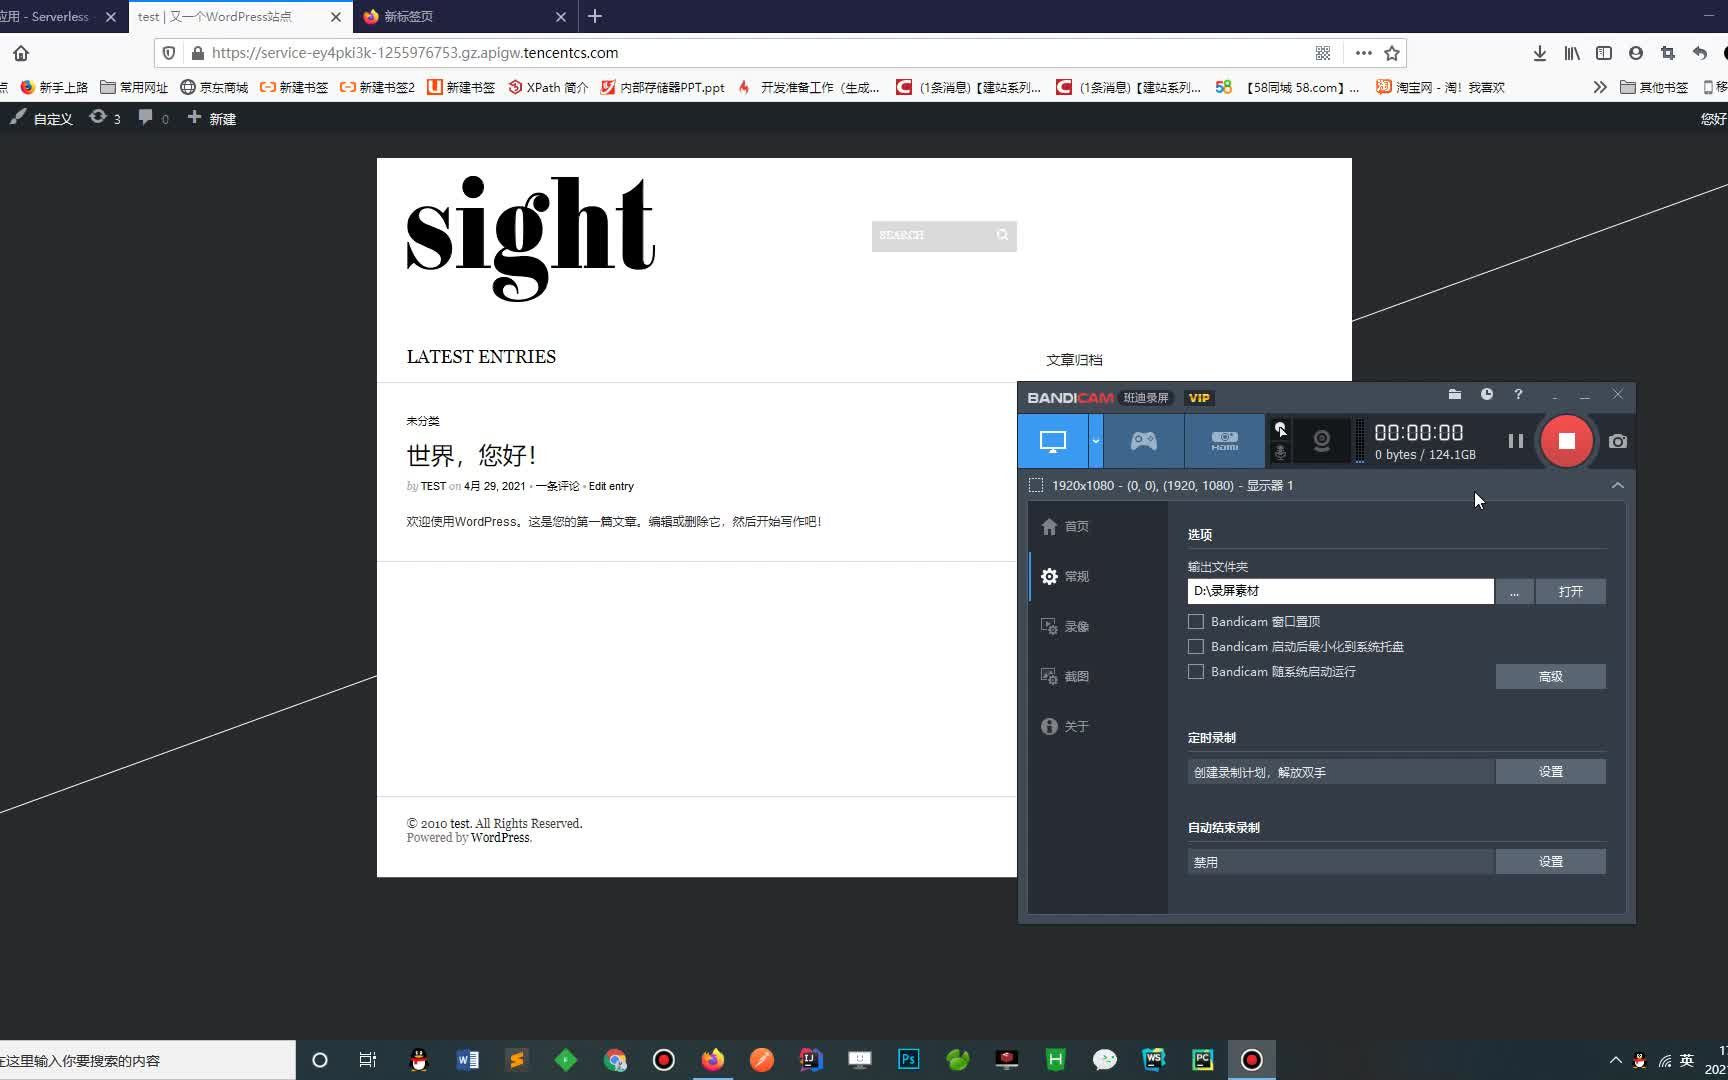
Task: Click 新建 in WordPress admin bar
Action: pos(212,118)
